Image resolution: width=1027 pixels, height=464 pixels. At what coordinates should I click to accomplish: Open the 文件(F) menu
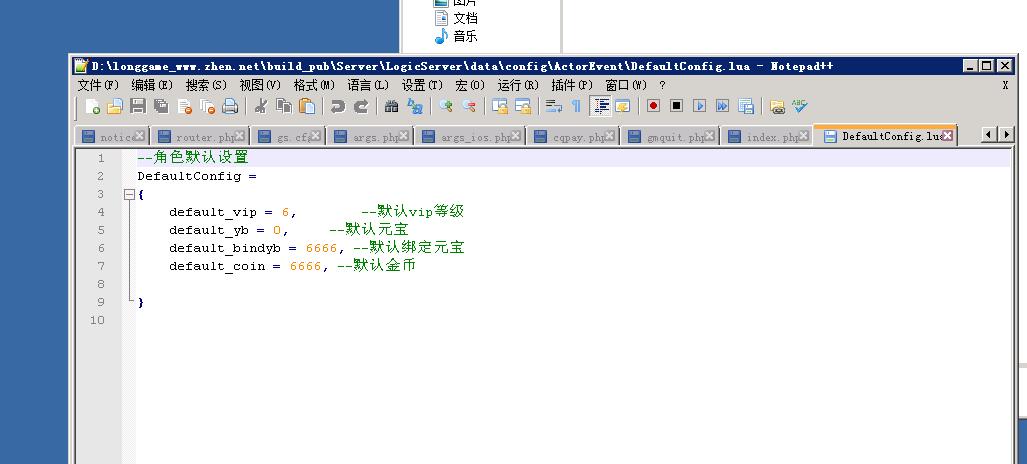(98, 85)
